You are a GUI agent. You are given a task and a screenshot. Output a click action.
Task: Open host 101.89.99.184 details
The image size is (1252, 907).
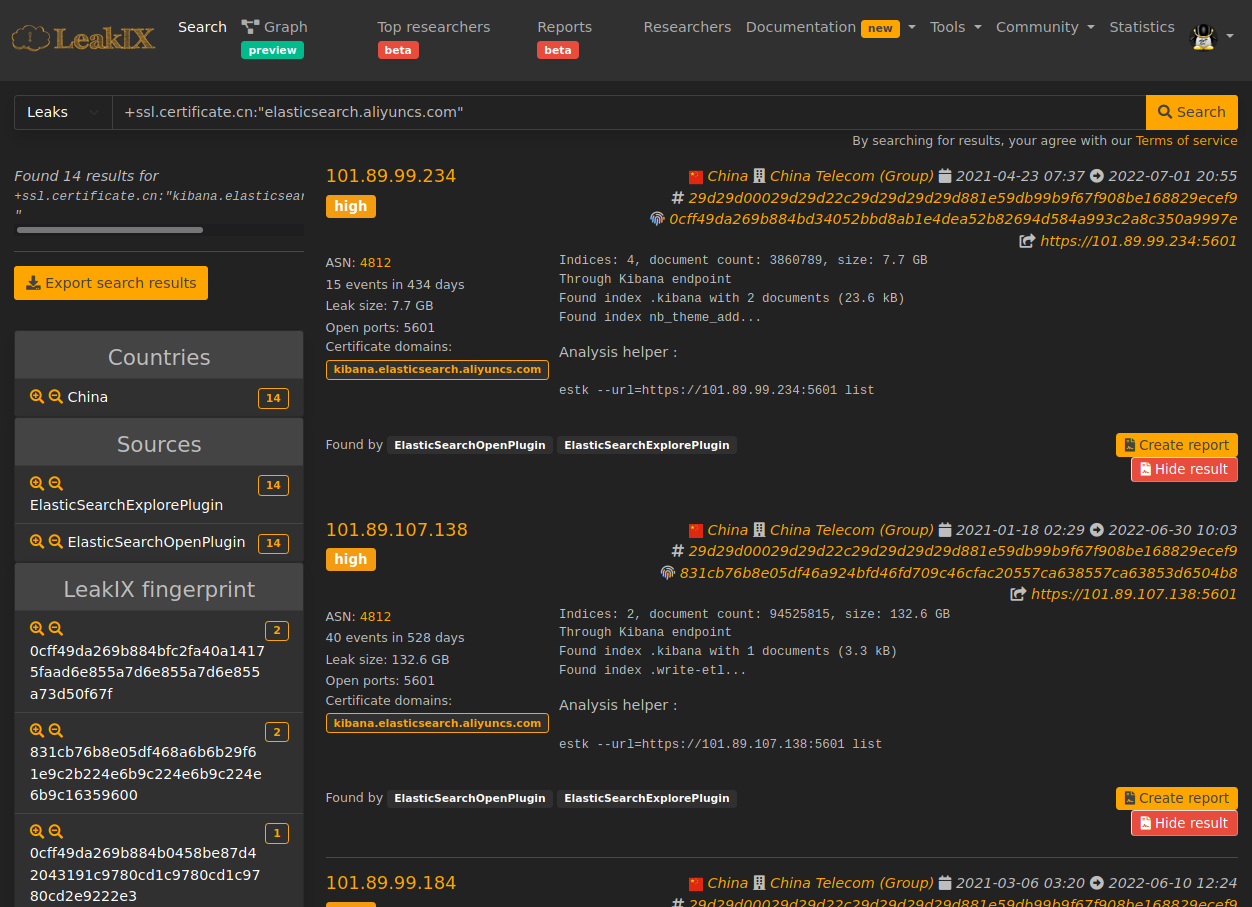pyautogui.click(x=391, y=883)
